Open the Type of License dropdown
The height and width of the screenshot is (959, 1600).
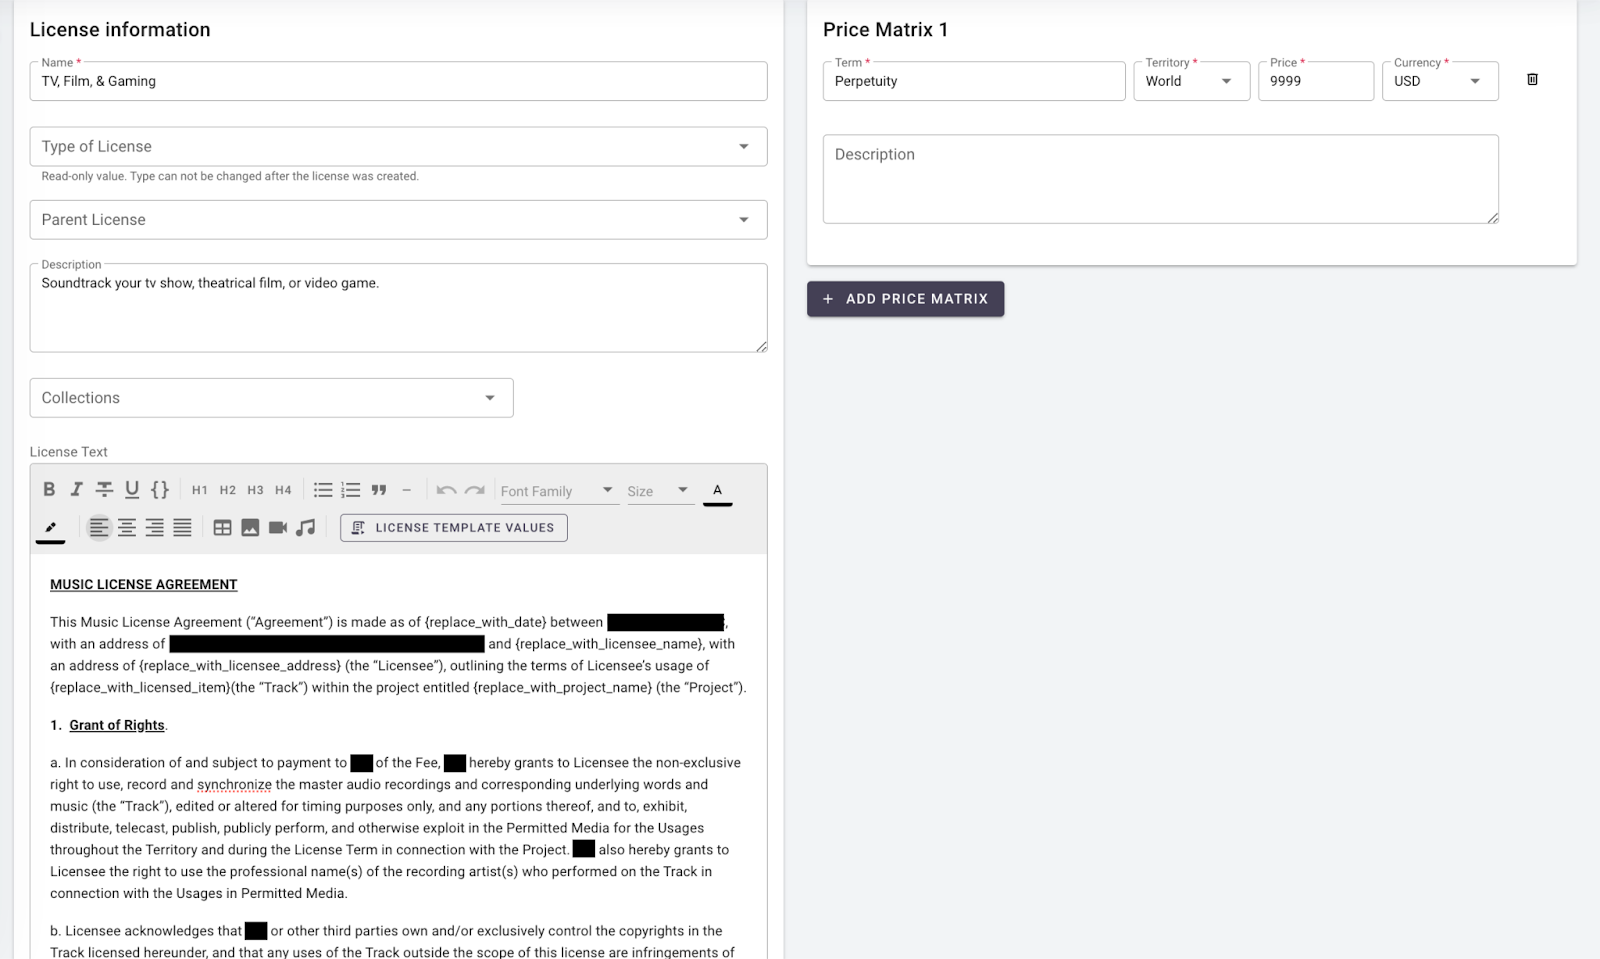click(398, 147)
